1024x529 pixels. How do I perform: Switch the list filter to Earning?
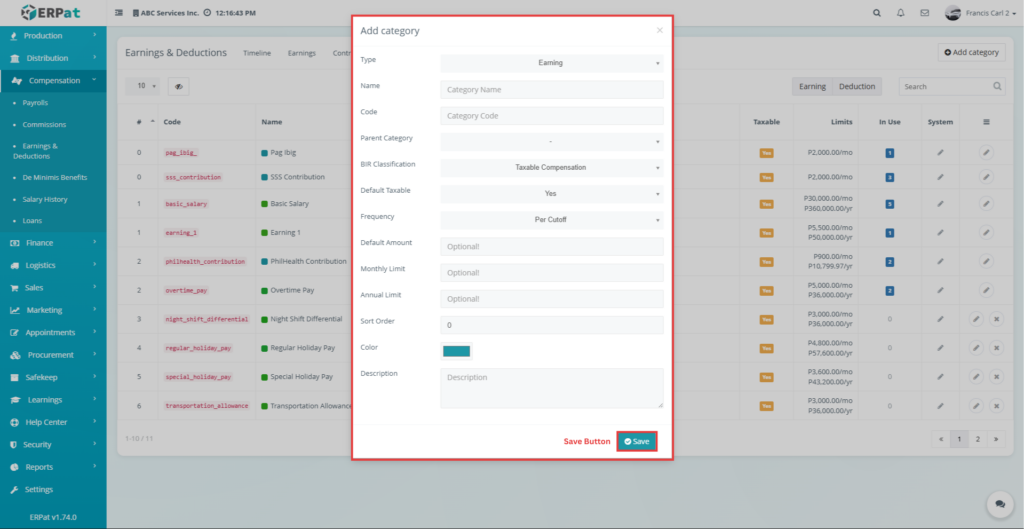tap(812, 87)
